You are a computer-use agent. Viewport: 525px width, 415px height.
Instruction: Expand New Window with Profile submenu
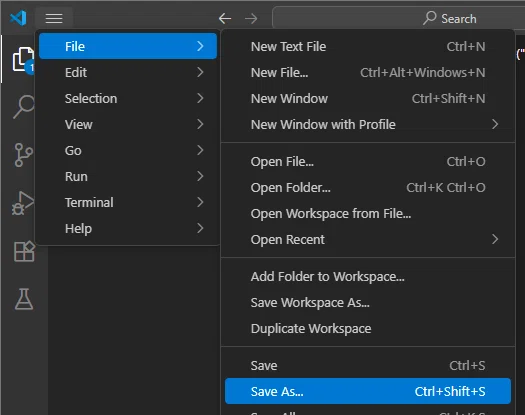point(368,125)
